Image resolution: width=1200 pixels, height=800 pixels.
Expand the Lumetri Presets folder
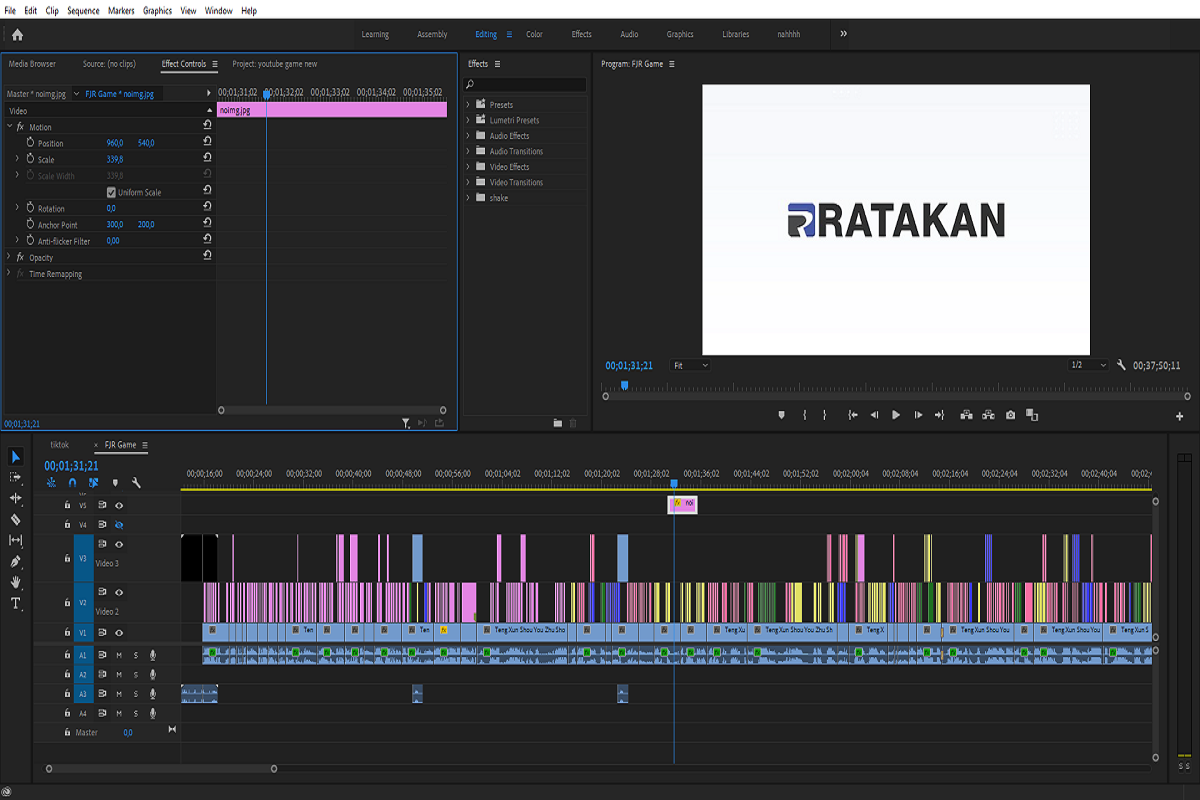point(468,120)
